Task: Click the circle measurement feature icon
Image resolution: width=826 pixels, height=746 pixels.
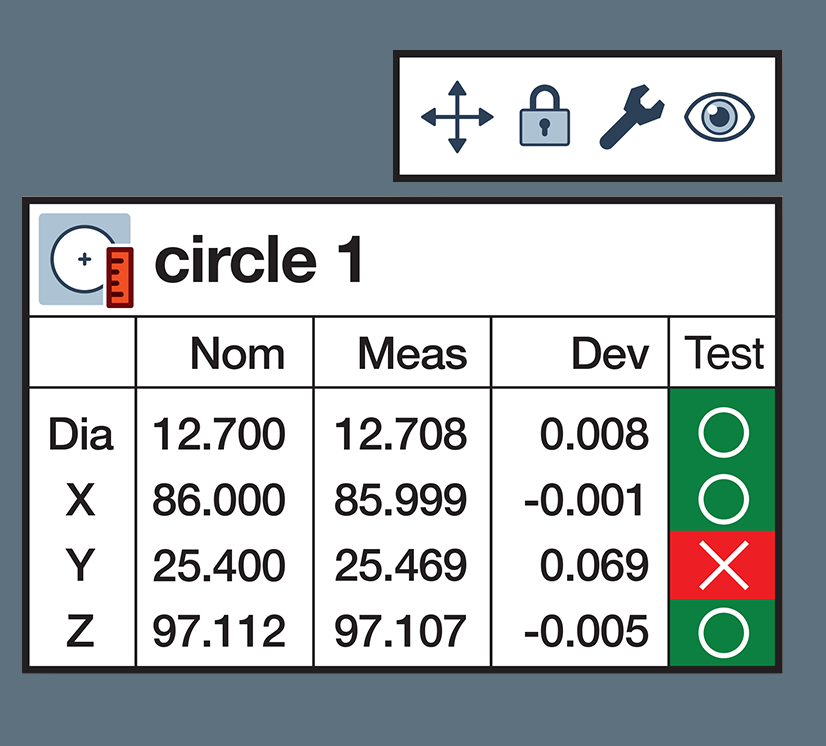Action: [x=85, y=260]
